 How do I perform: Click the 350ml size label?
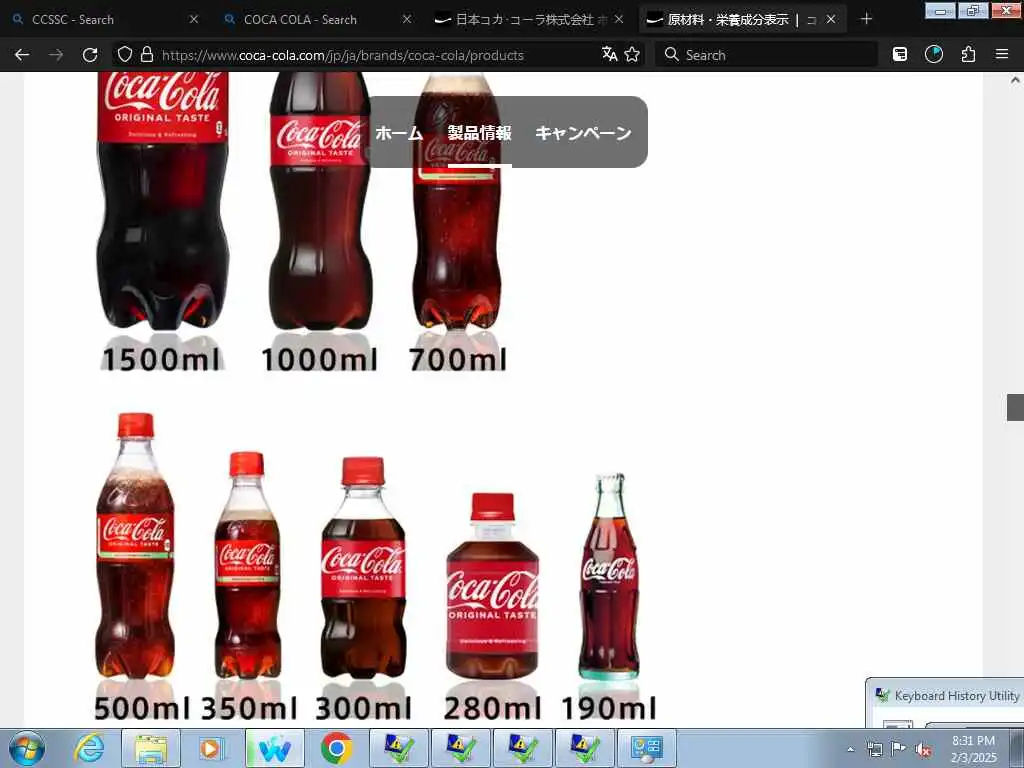(x=249, y=708)
